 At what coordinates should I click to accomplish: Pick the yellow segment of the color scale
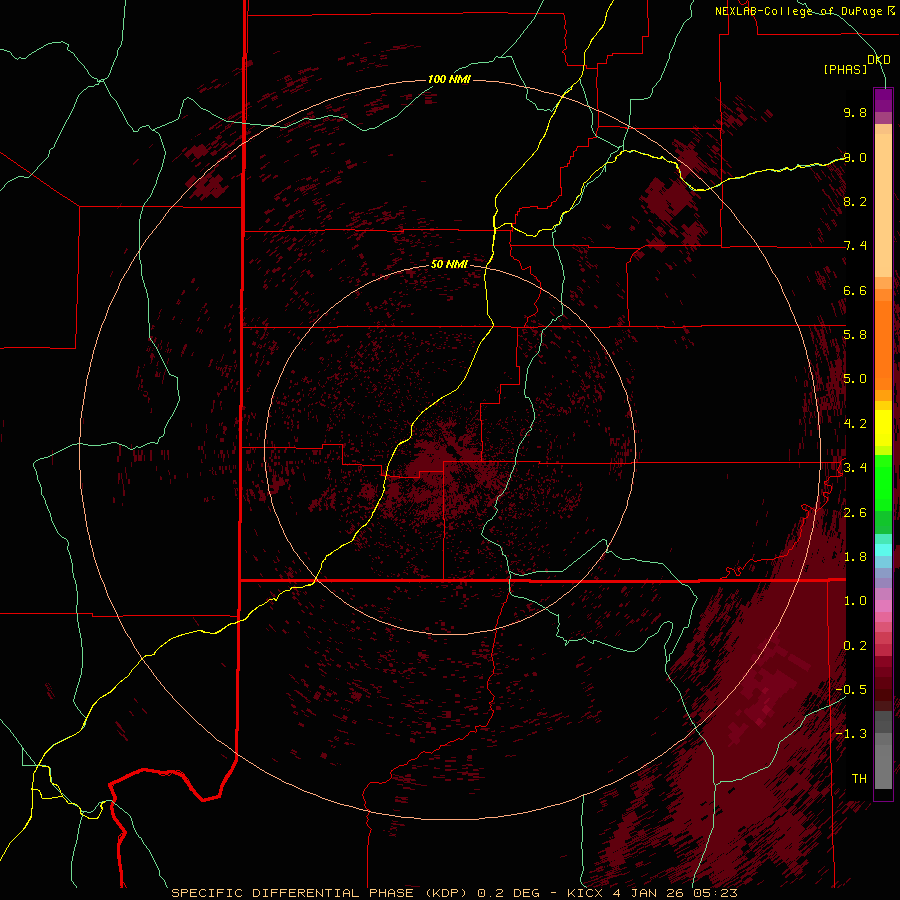[883, 428]
